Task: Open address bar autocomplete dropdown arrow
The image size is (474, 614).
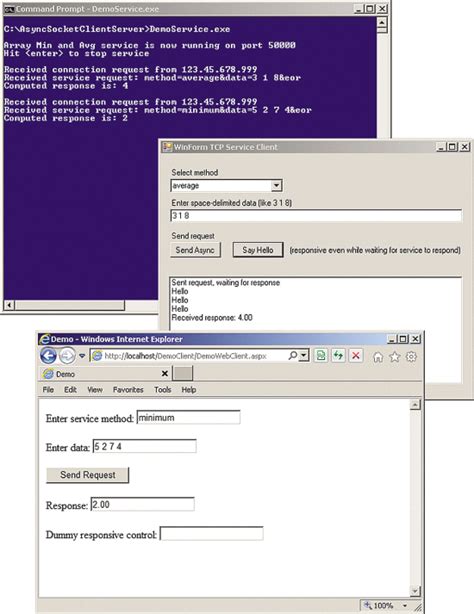Action: 303,356
